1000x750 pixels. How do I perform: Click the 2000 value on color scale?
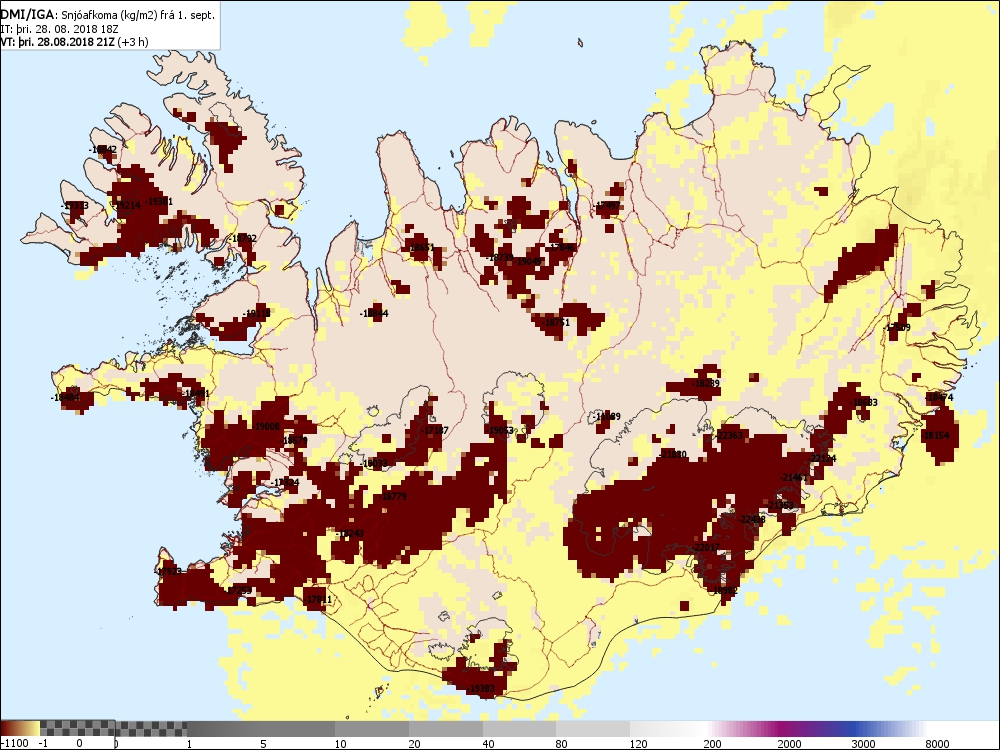pos(789,744)
